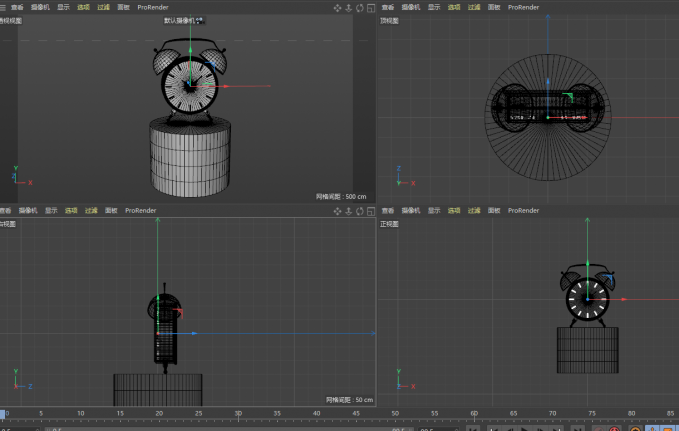Image resolution: width=679 pixels, height=431 pixels.
Task: Select the alarm clock face in front view
Action: [588, 299]
